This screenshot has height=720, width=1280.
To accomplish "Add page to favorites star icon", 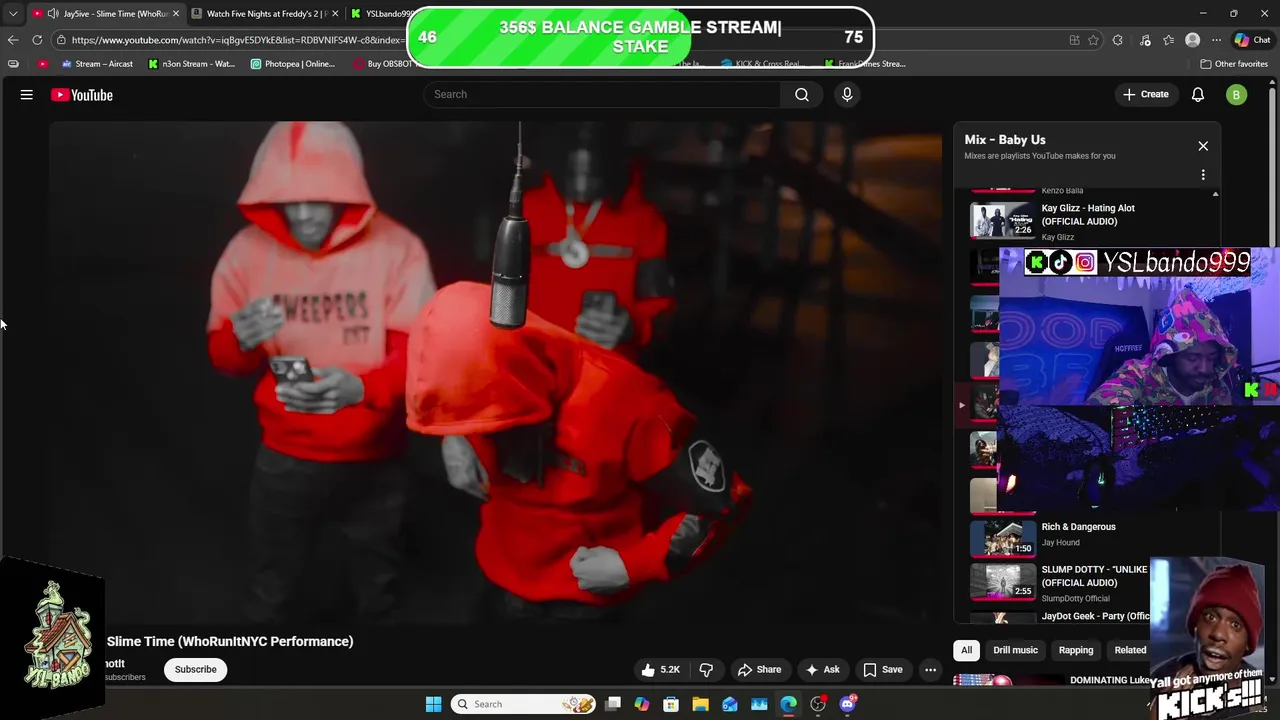I will [x=1094, y=40].
